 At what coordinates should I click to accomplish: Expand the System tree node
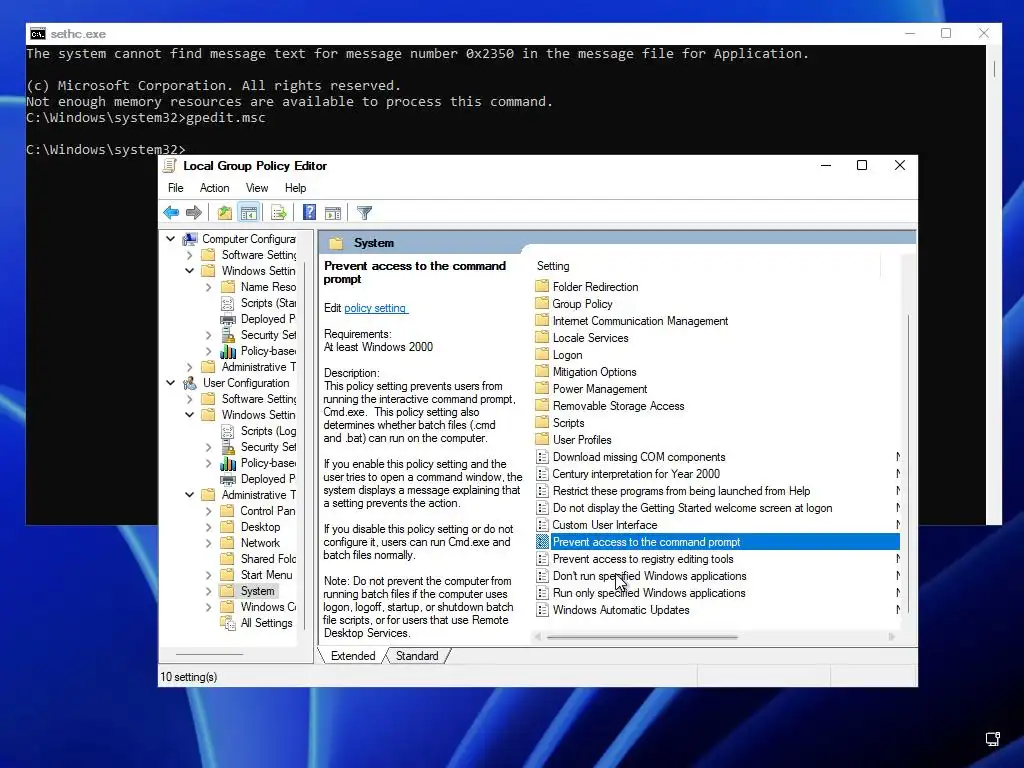pos(209,591)
